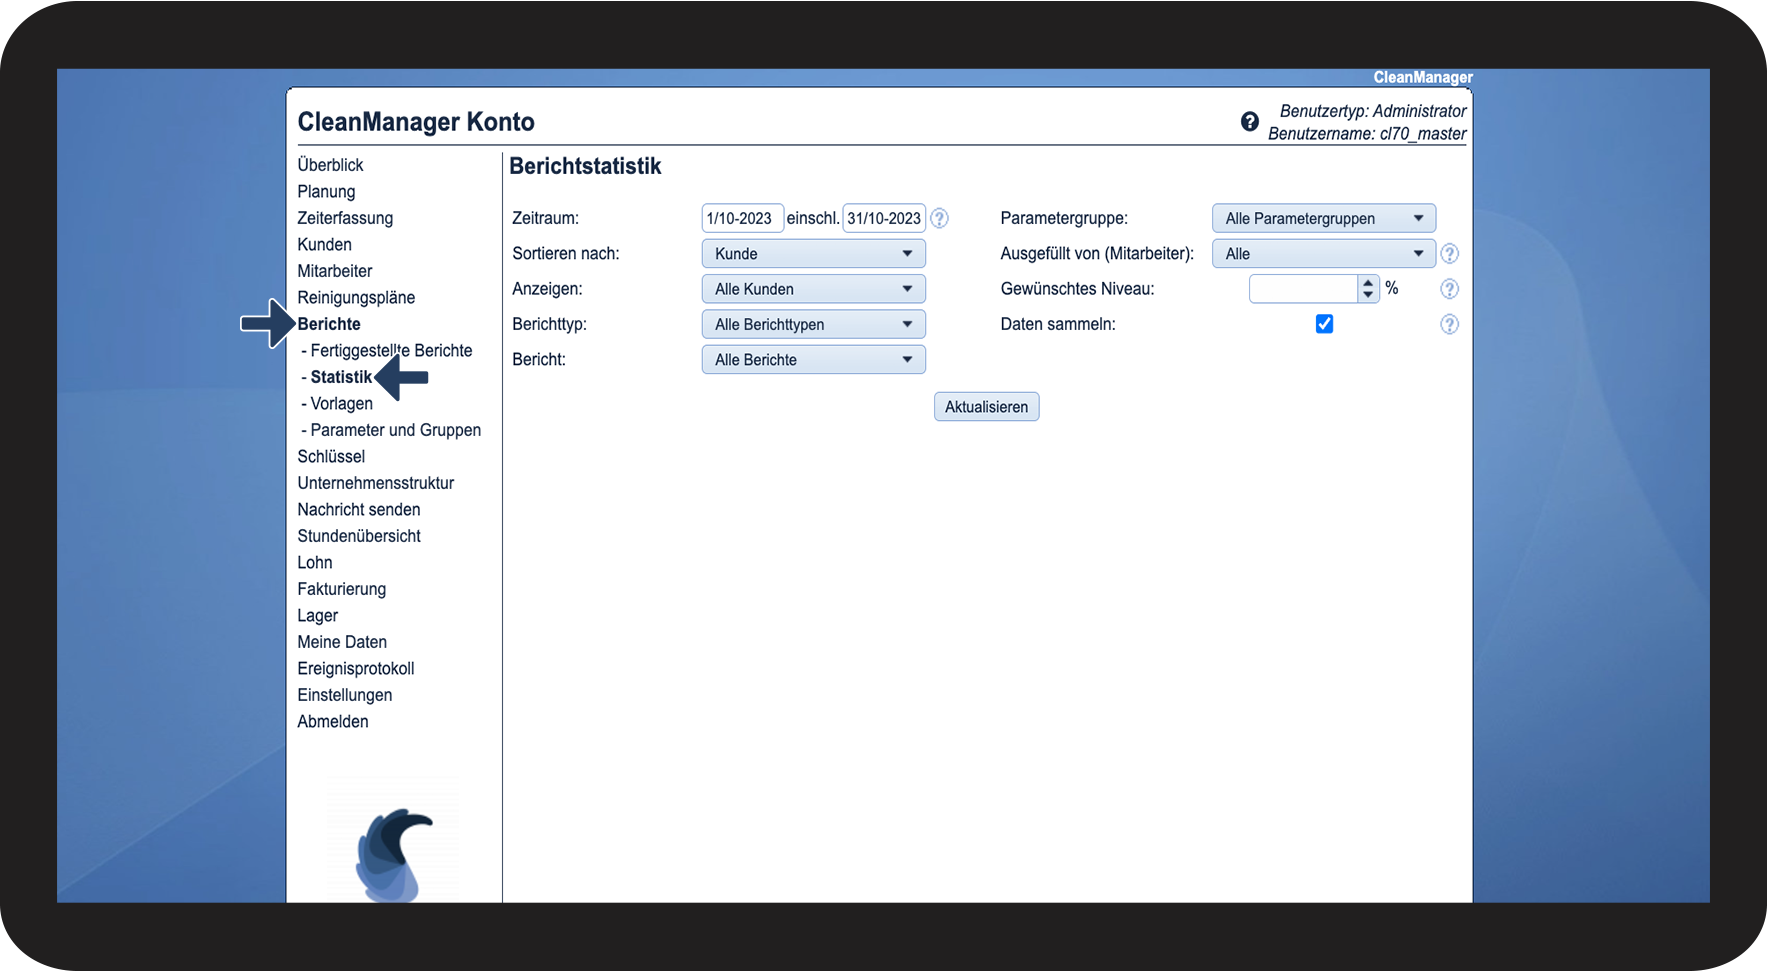The image size is (1767, 971).
Task: Open the Sortieren nach dropdown
Action: 813,254
